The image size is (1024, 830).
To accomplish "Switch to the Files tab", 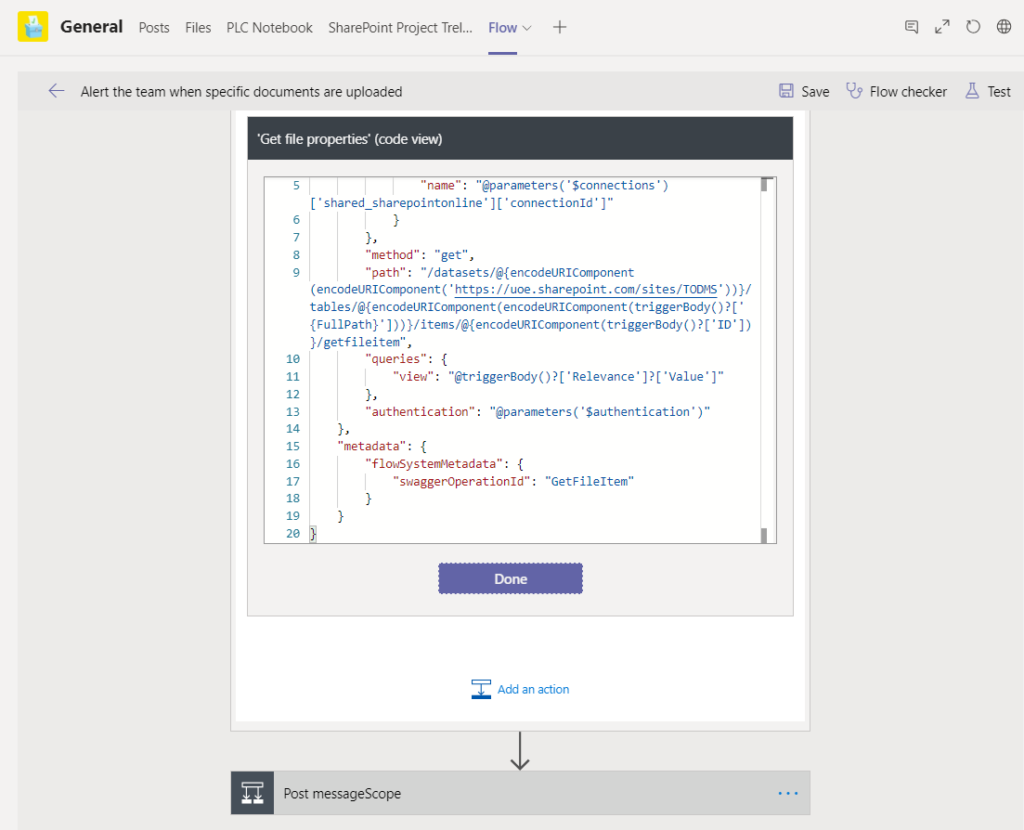I will (198, 28).
